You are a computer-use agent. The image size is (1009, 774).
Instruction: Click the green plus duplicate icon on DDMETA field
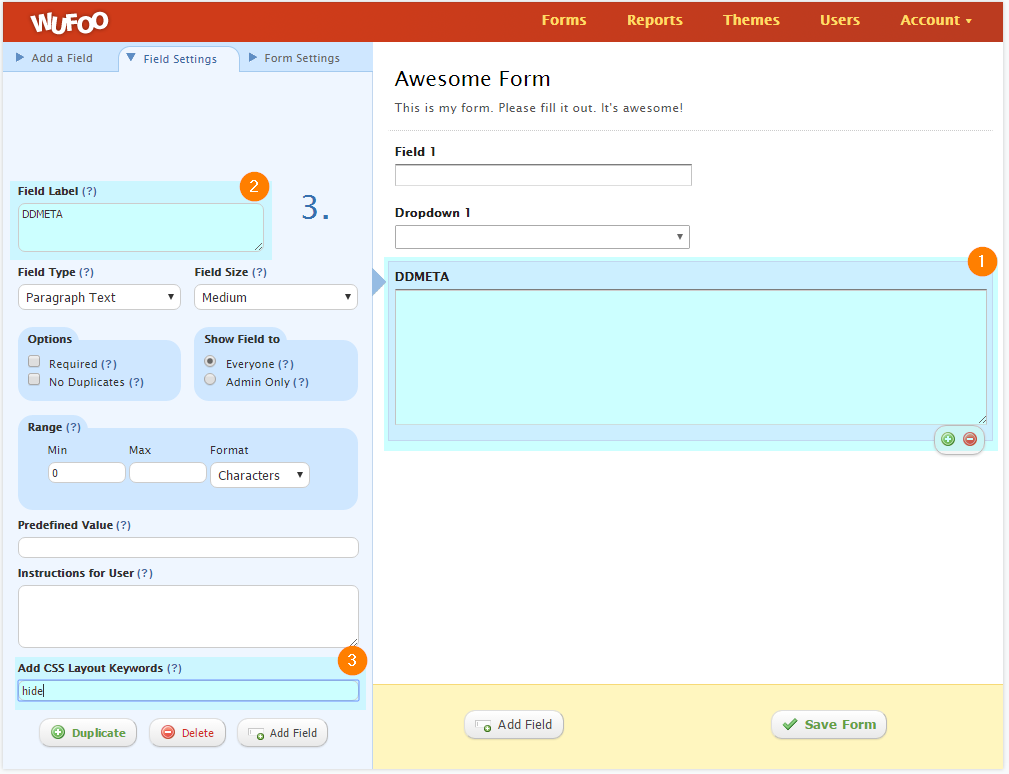[948, 439]
